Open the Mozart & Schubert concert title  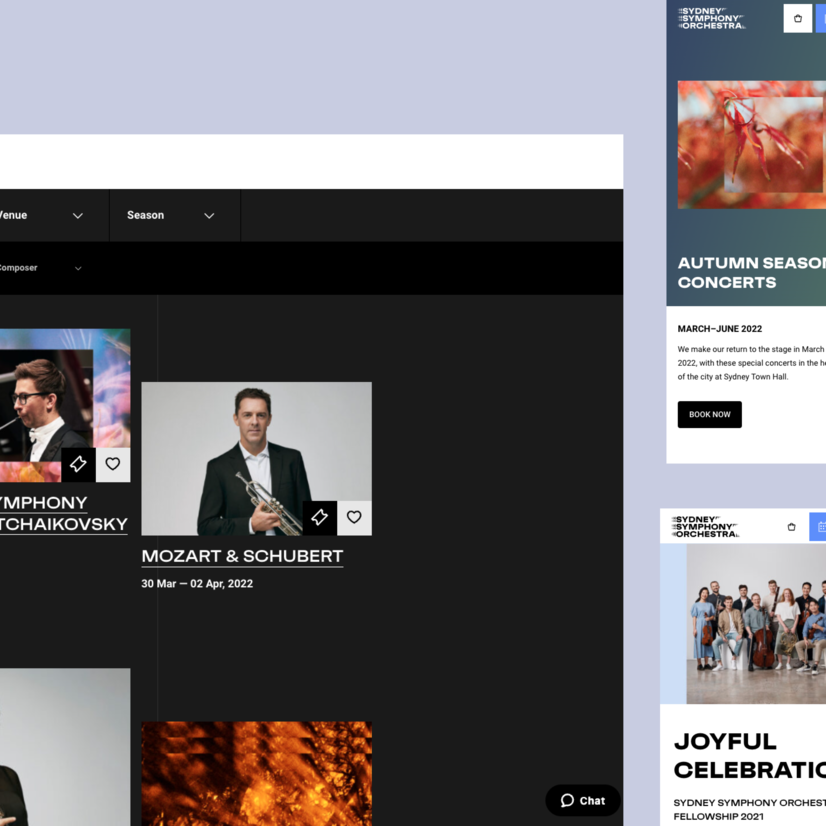[242, 556]
